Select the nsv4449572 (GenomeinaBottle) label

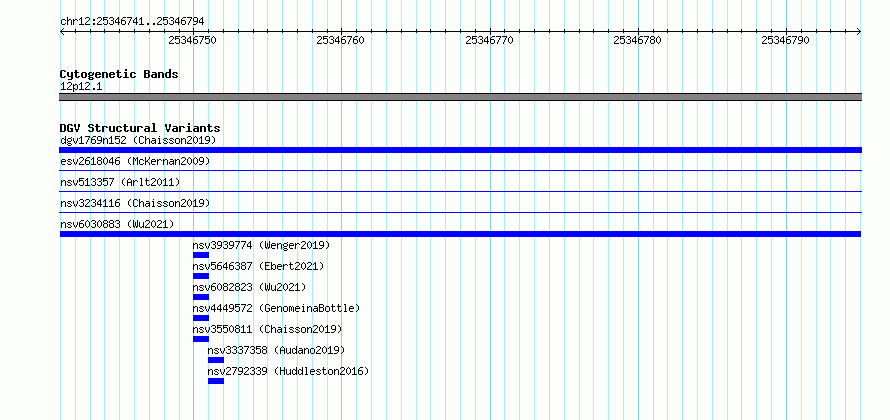point(276,308)
